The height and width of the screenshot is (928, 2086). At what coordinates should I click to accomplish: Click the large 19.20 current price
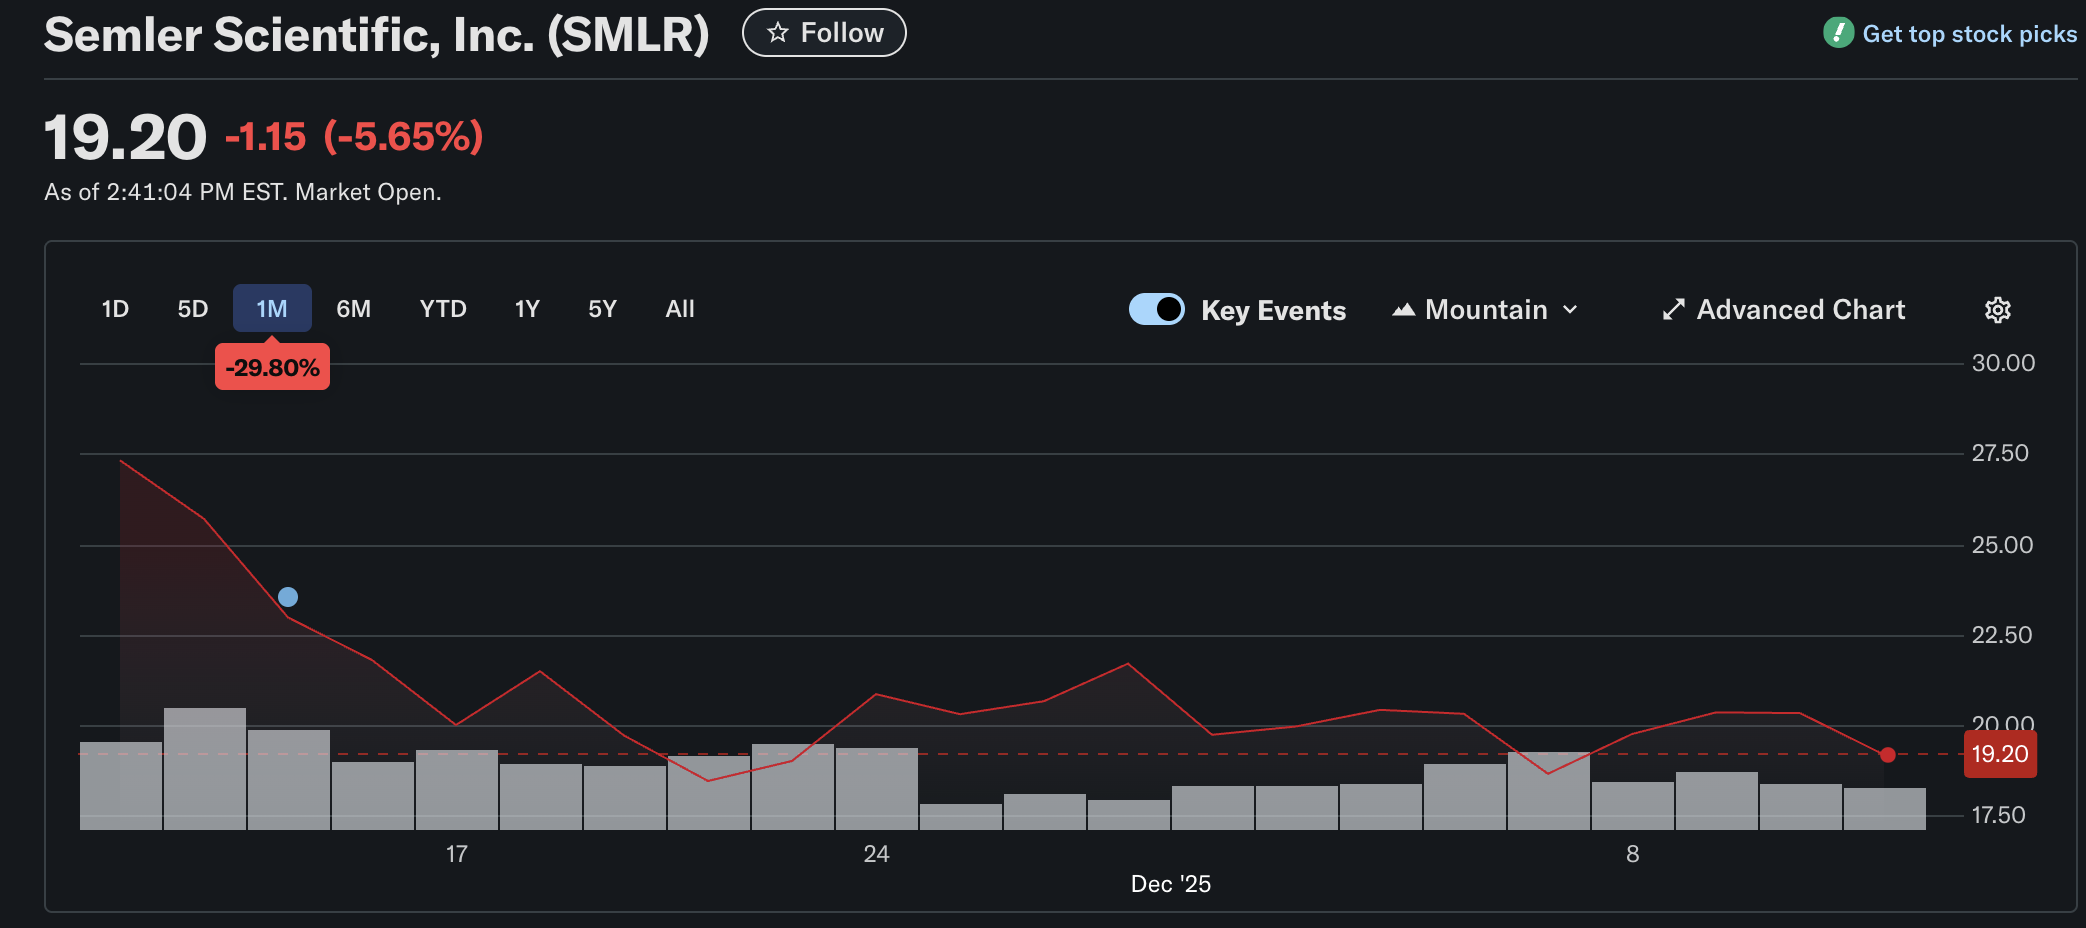coord(125,137)
